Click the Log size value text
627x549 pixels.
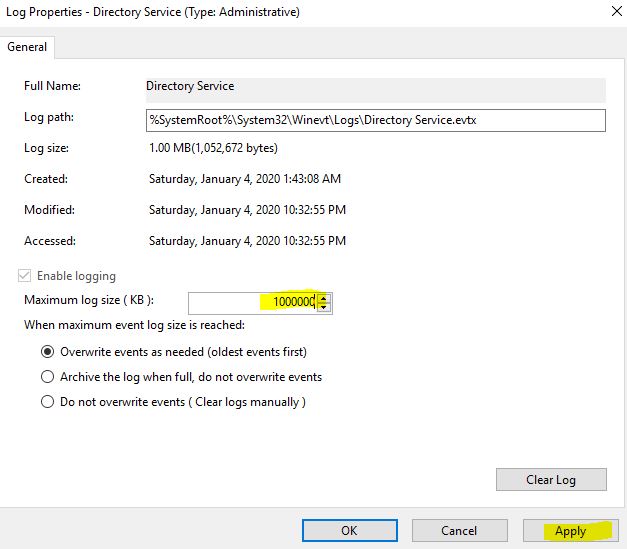(213, 148)
